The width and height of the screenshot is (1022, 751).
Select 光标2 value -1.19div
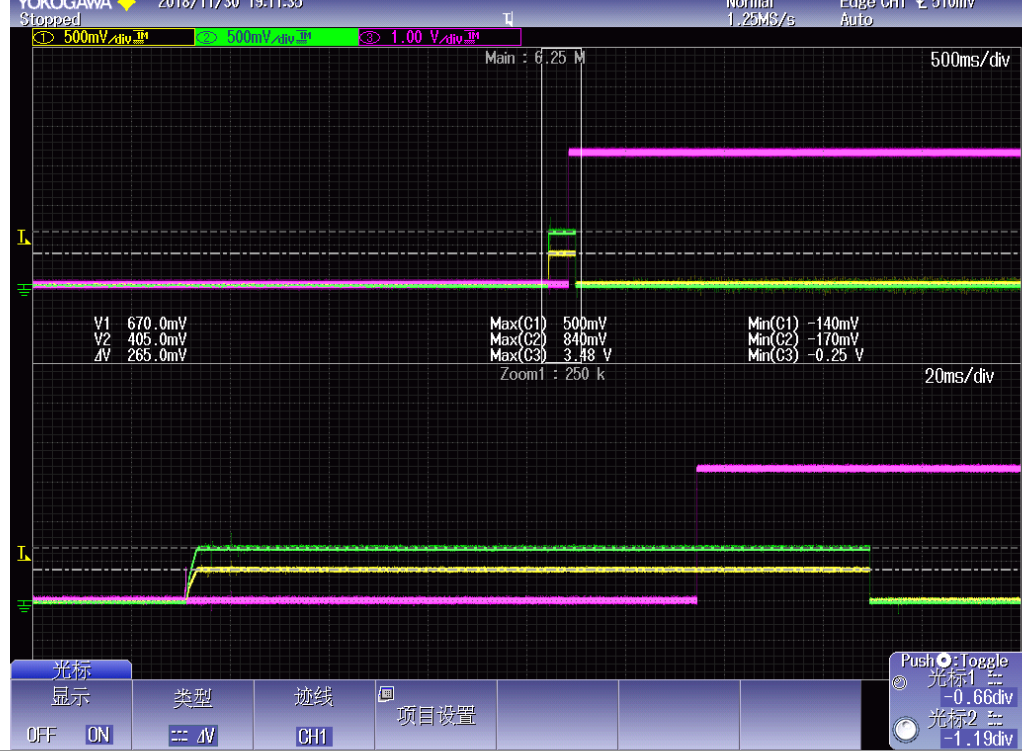978,739
